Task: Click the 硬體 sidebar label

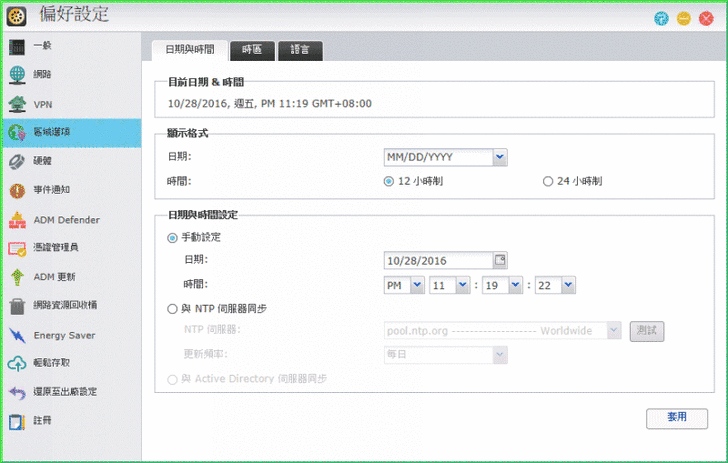Action: pos(42,161)
